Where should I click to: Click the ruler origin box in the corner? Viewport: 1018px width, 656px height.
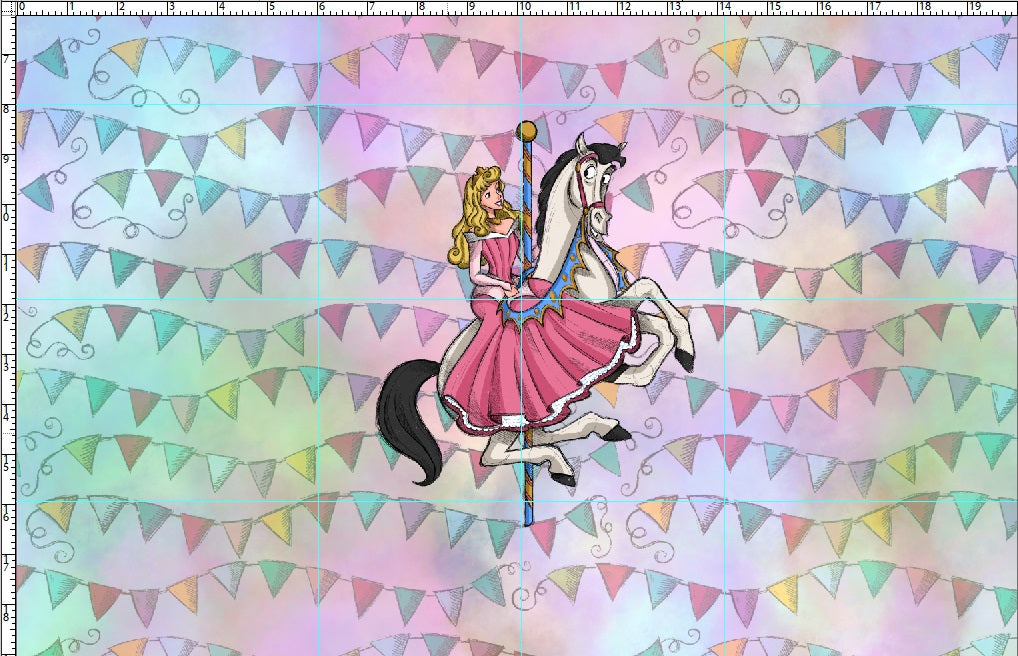(7, 7)
